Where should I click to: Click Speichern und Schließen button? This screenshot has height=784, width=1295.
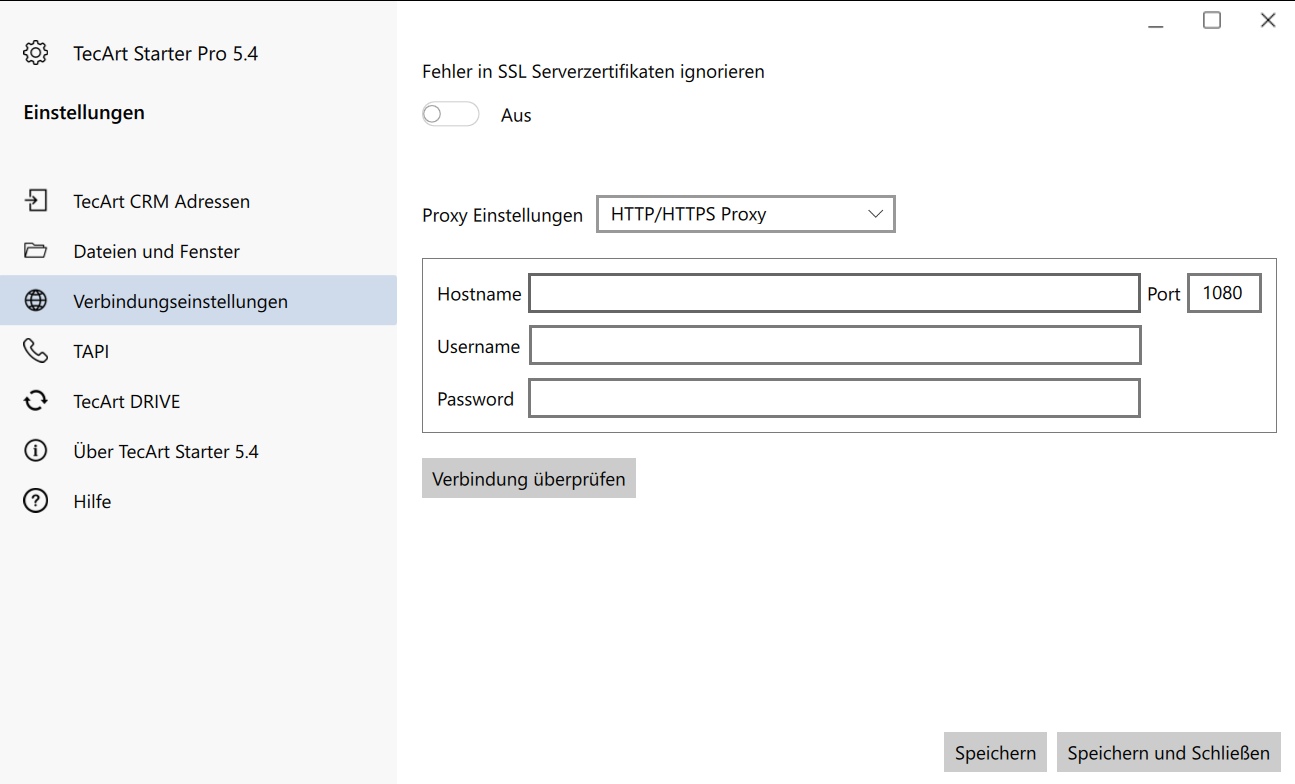(x=1169, y=753)
